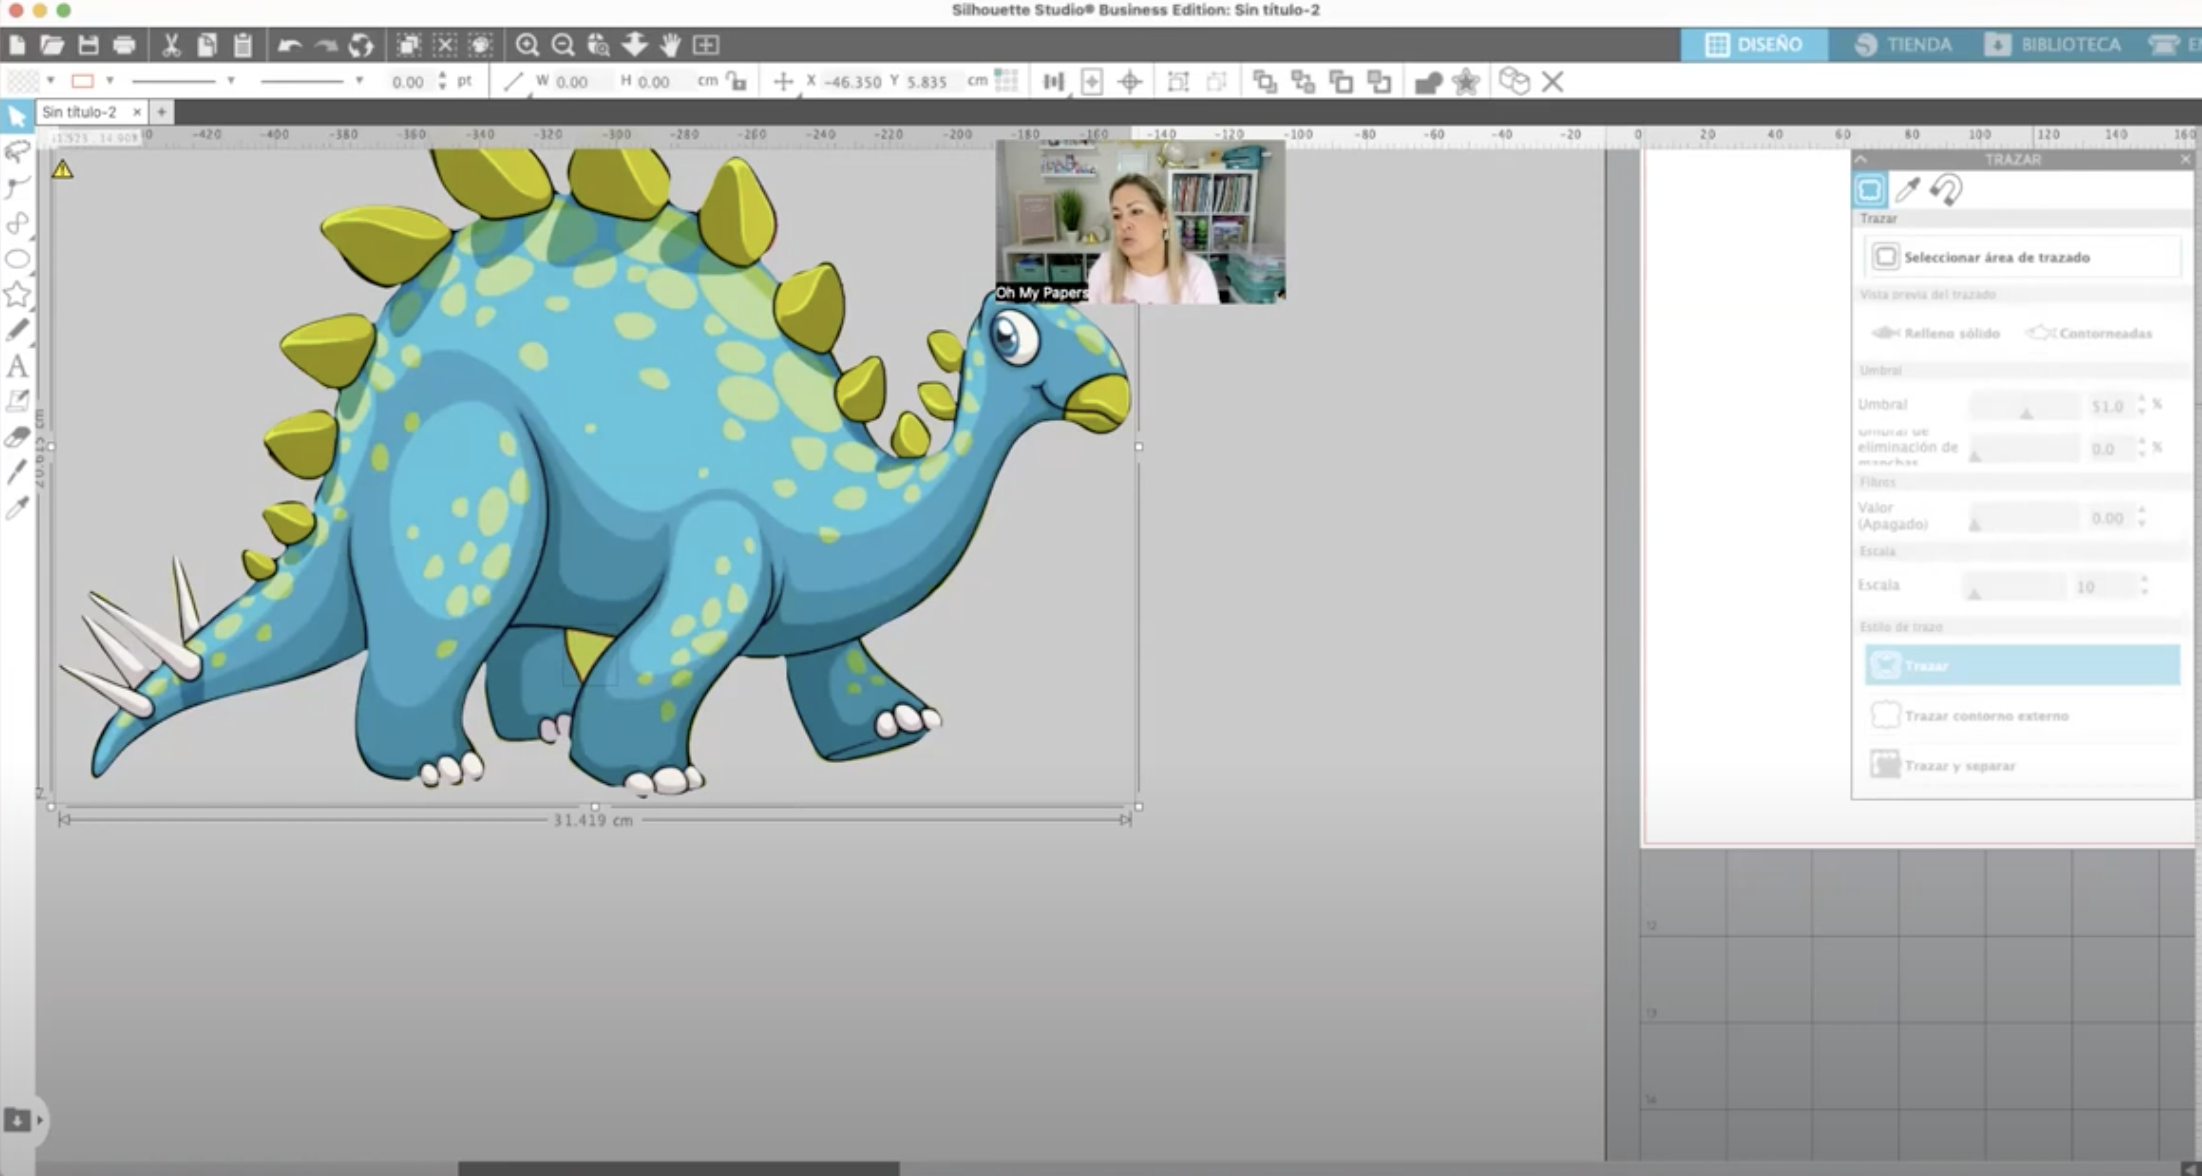Click the yellow warning triangle icon
Image resolution: width=2202 pixels, height=1176 pixels.
[x=63, y=169]
